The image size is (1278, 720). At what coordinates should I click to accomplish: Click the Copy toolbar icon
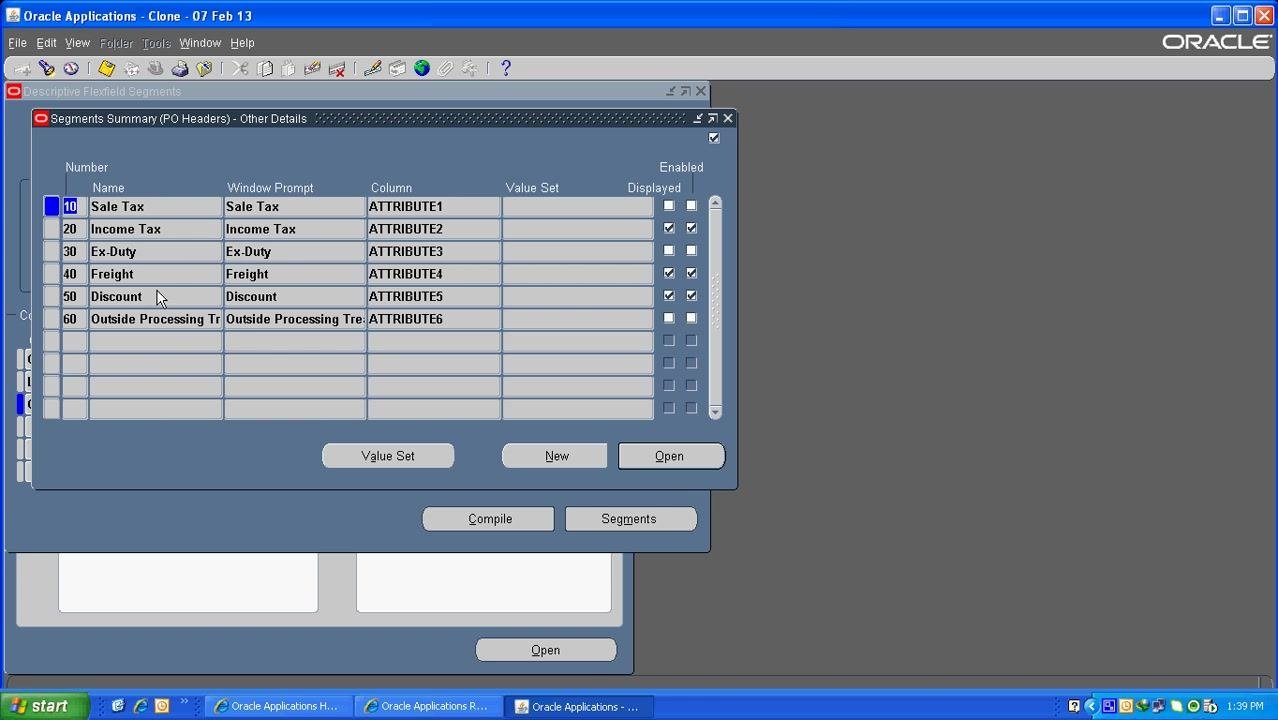pyautogui.click(x=265, y=69)
